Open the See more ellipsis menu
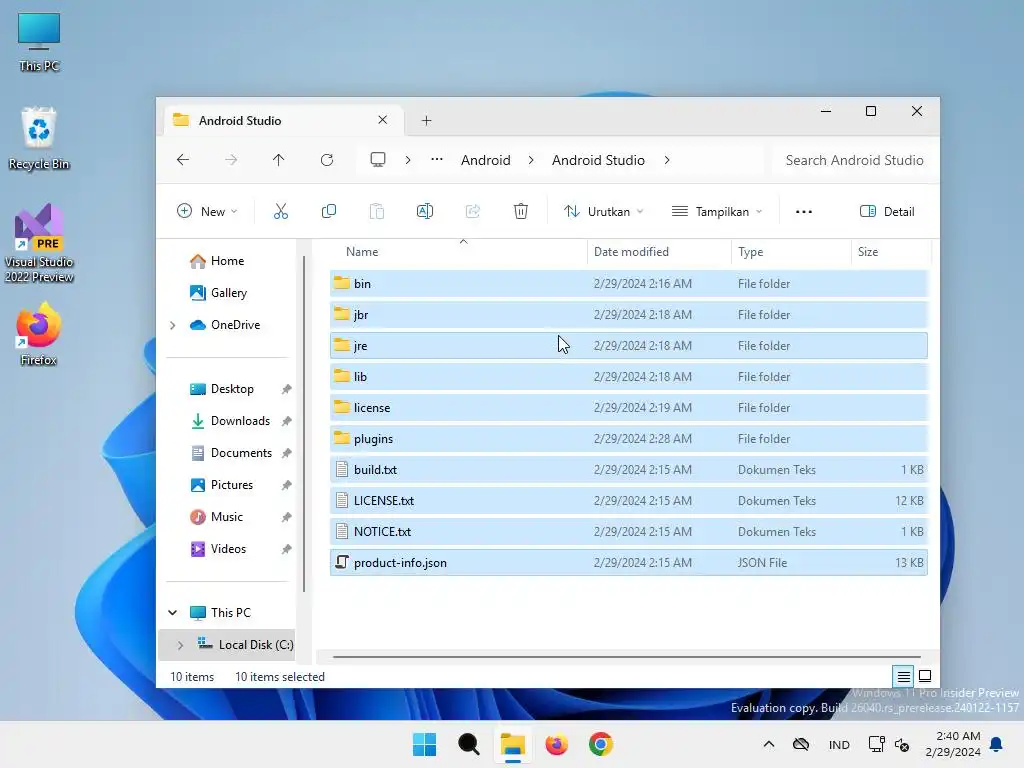1024x768 pixels. click(804, 212)
